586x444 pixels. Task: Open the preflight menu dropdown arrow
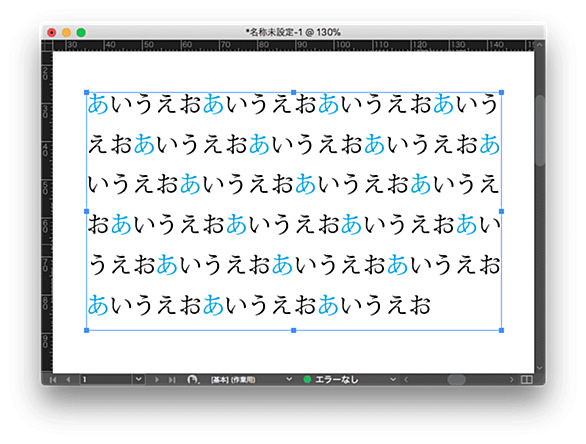(x=393, y=380)
